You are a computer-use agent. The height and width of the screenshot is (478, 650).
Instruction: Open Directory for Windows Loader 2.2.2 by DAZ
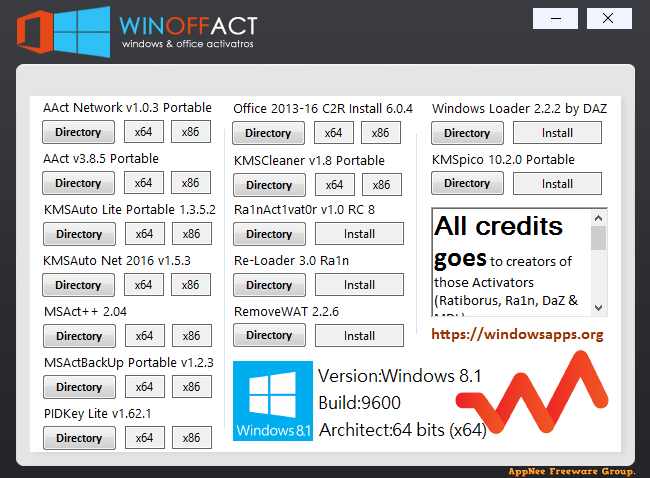[467, 133]
